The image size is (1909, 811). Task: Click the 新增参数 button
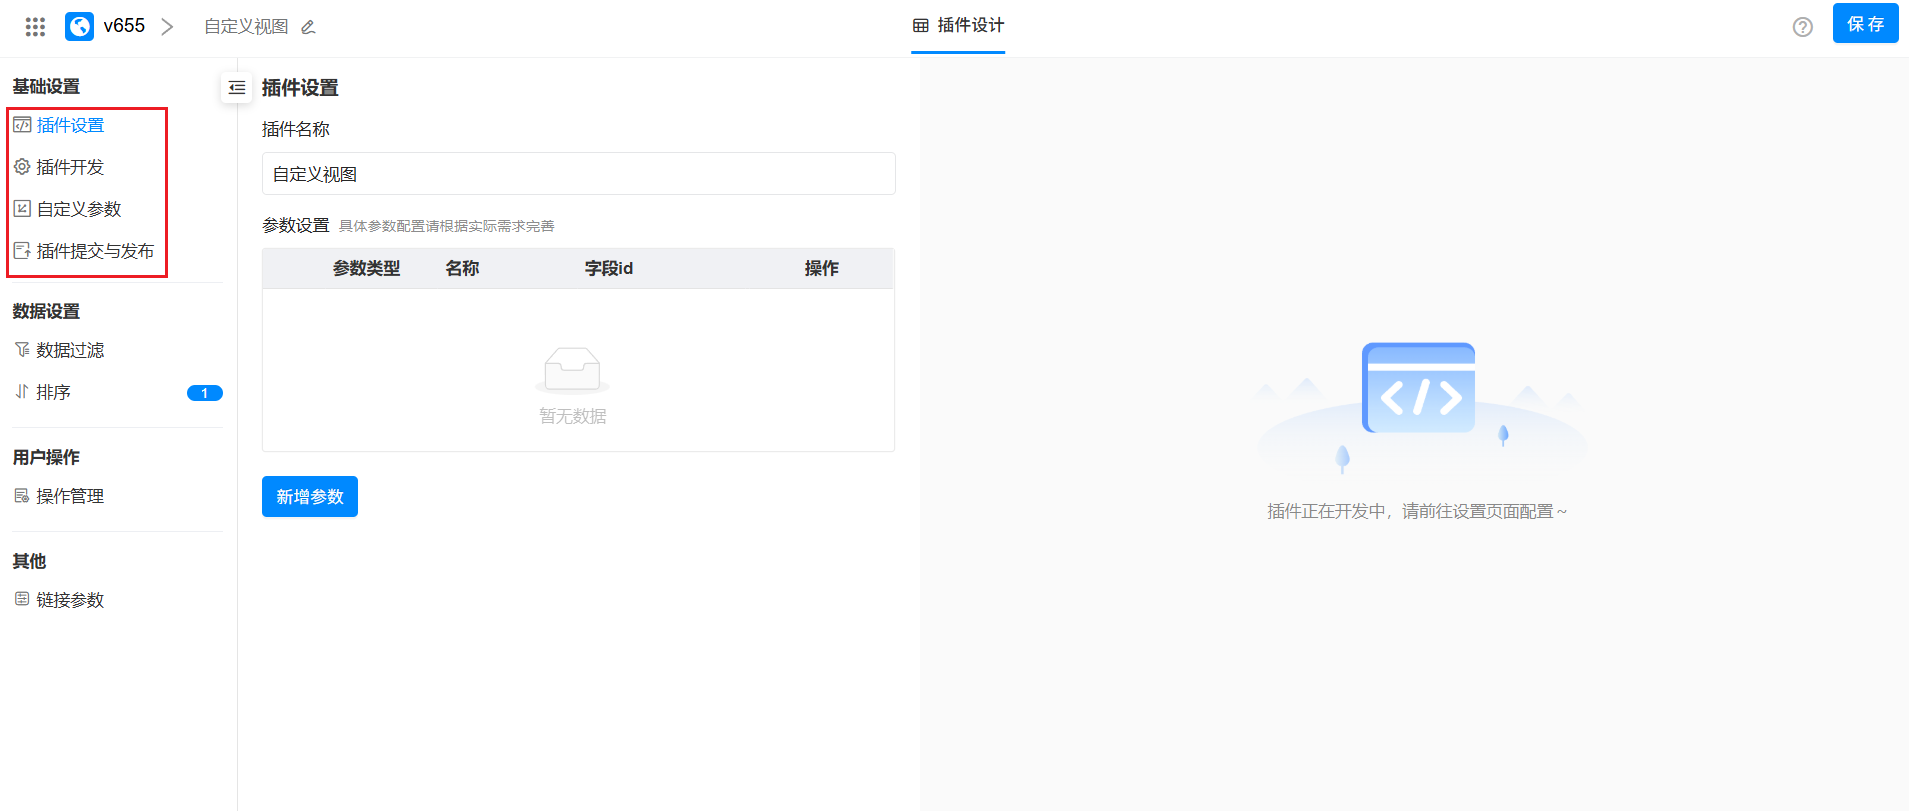[x=310, y=497]
